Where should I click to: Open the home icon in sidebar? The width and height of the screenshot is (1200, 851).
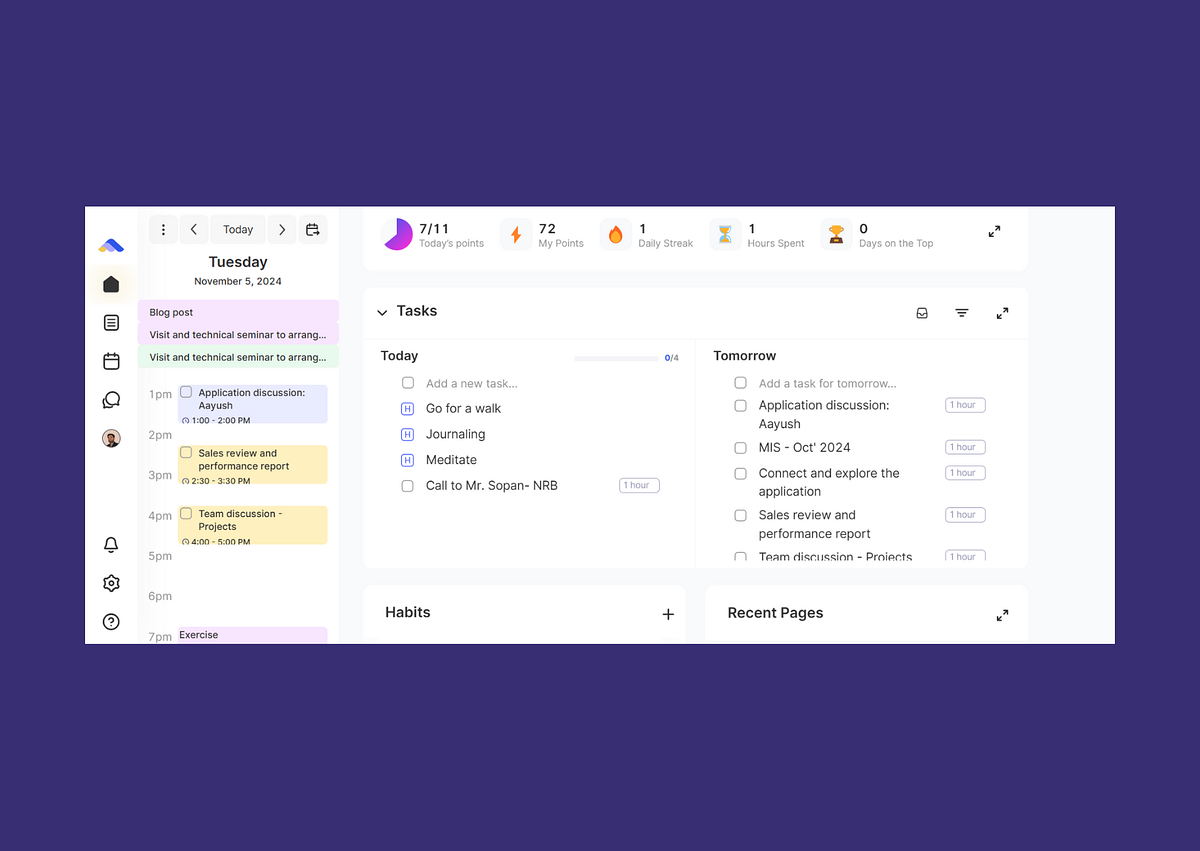pyautogui.click(x=111, y=284)
